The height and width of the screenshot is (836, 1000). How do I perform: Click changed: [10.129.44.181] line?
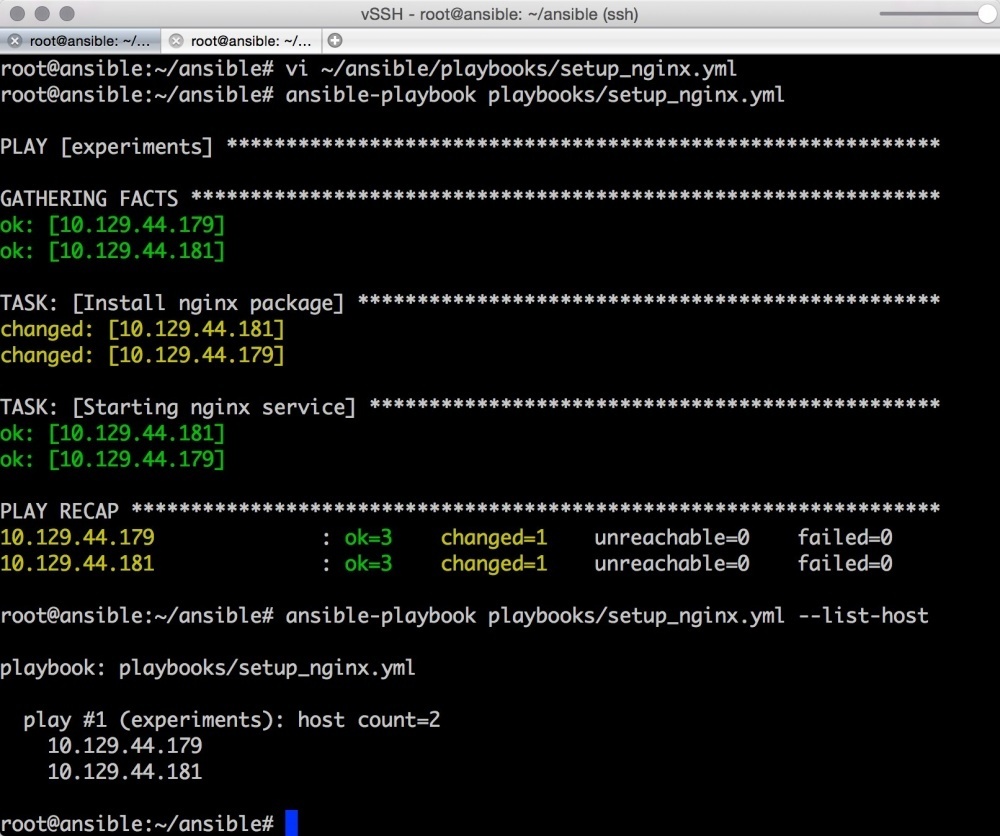(x=142, y=329)
